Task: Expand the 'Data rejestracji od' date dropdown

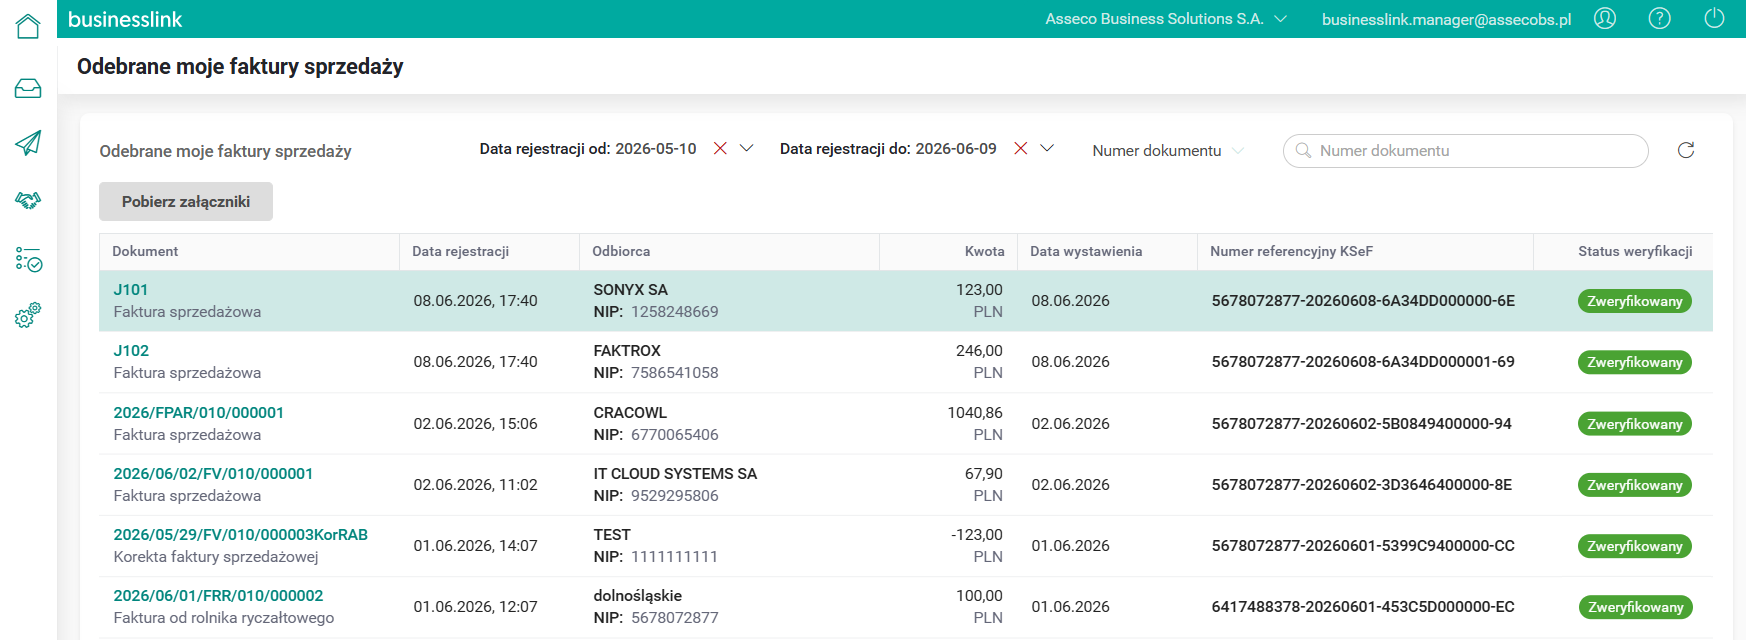Action: [746, 148]
